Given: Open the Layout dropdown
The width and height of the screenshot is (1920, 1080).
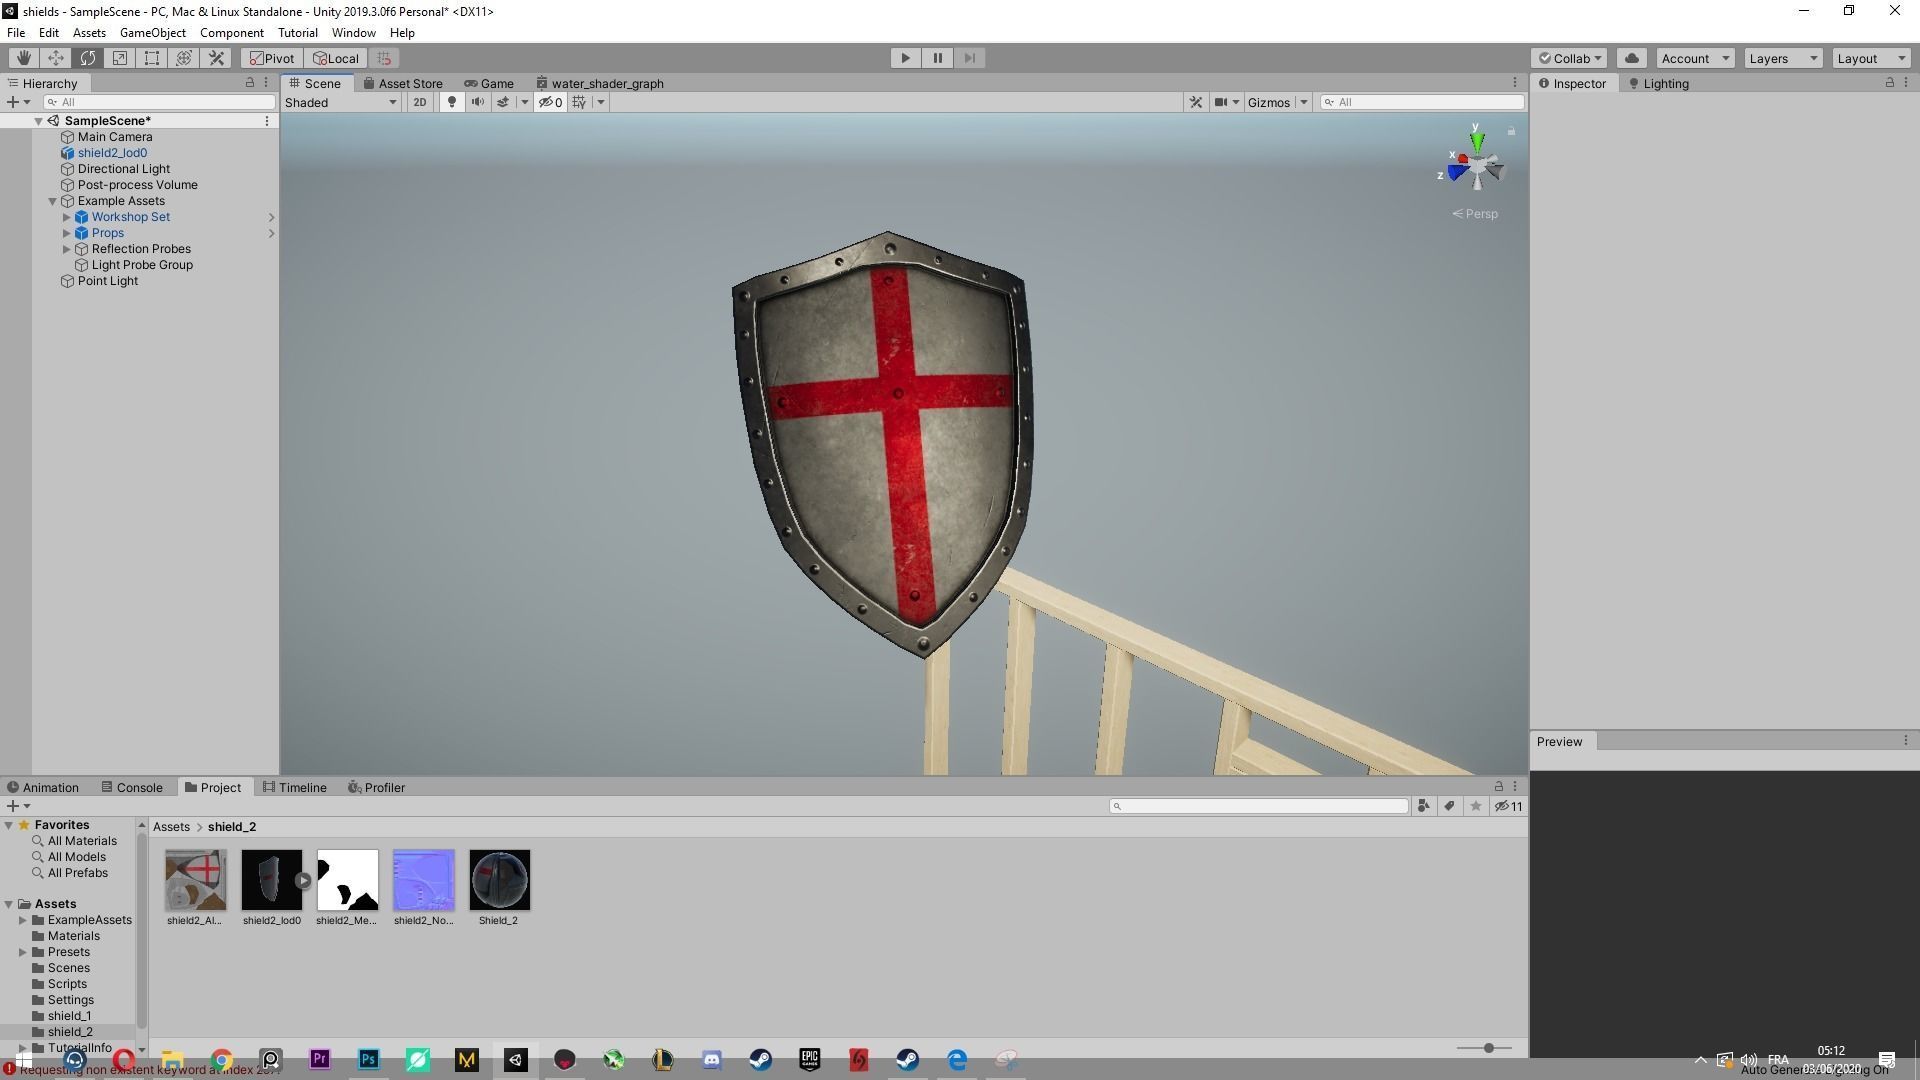Looking at the screenshot, I should tap(1871, 58).
